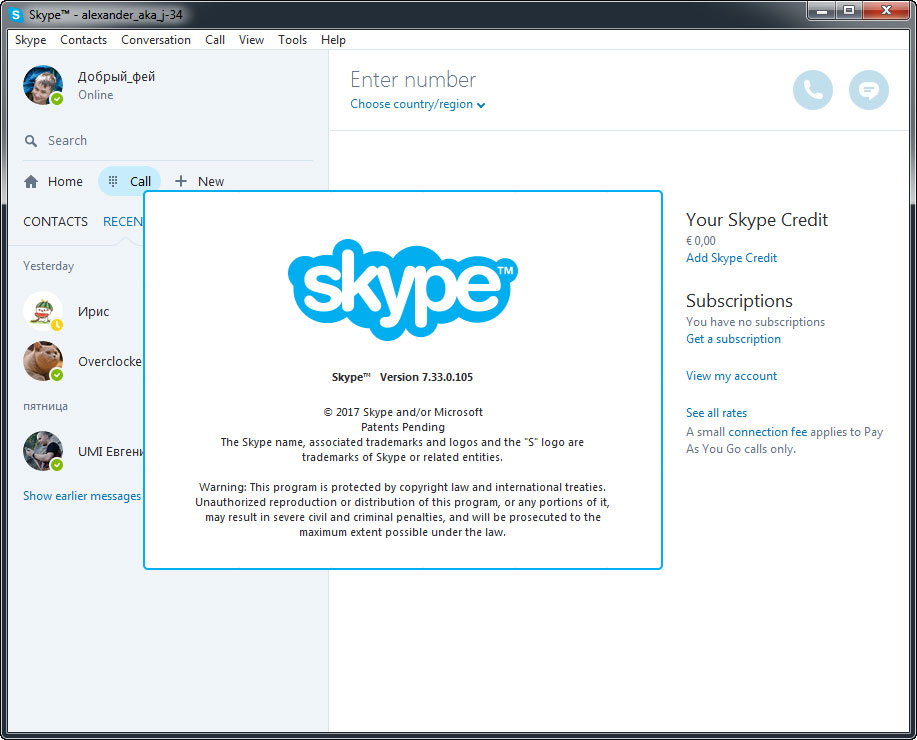Open View my account link
This screenshot has width=917, height=740.
[732, 376]
